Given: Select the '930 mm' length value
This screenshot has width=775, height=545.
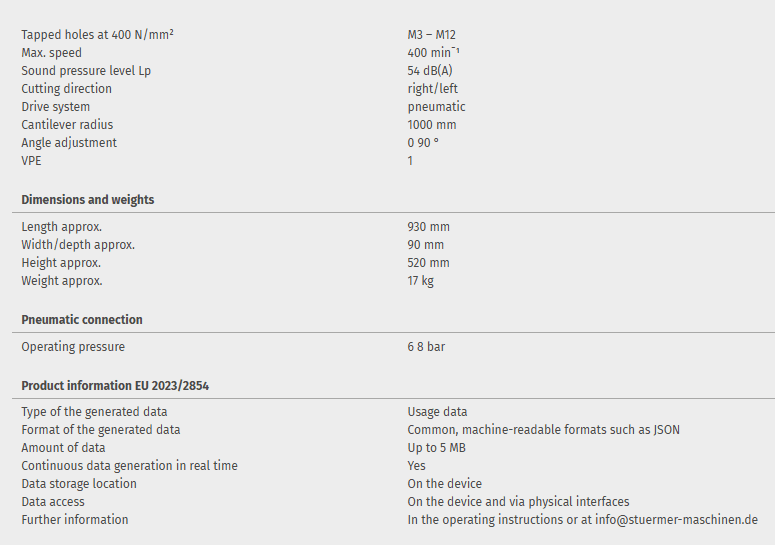Looking at the screenshot, I should [429, 227].
